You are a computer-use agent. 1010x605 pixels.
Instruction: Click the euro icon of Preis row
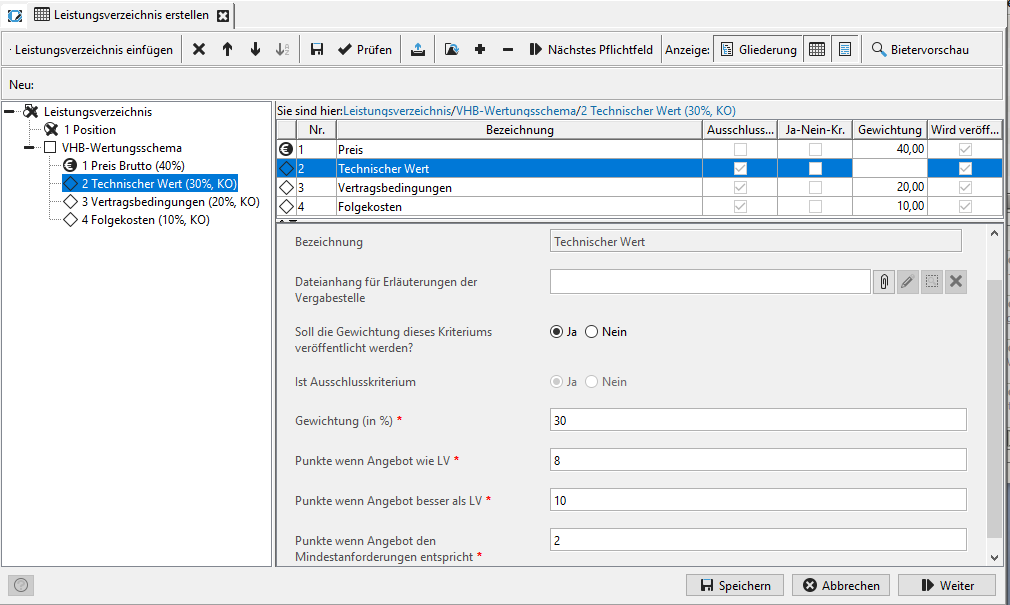click(286, 149)
